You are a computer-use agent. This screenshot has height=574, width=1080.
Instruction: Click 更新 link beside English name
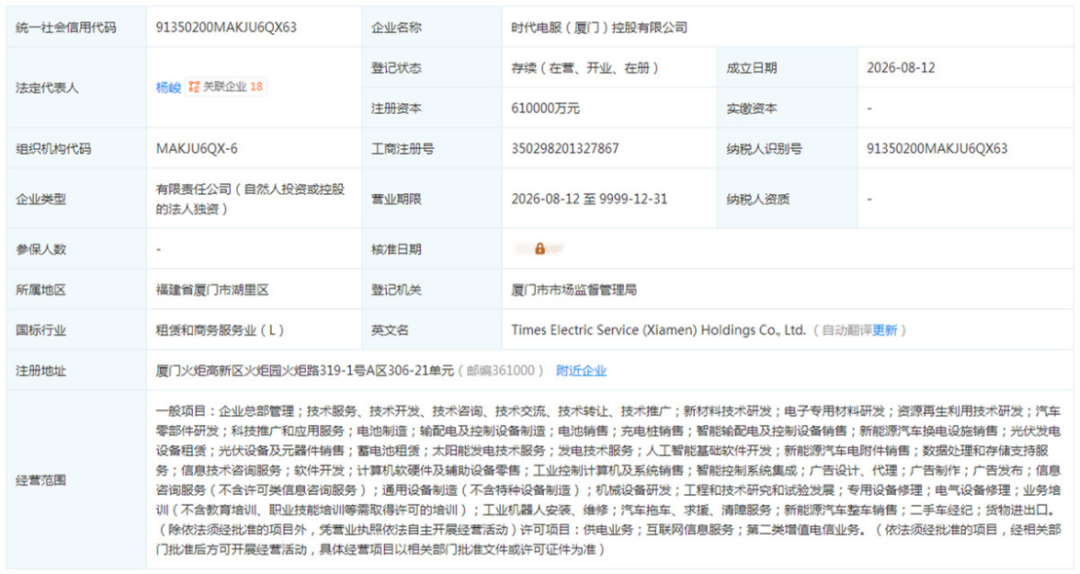point(884,330)
